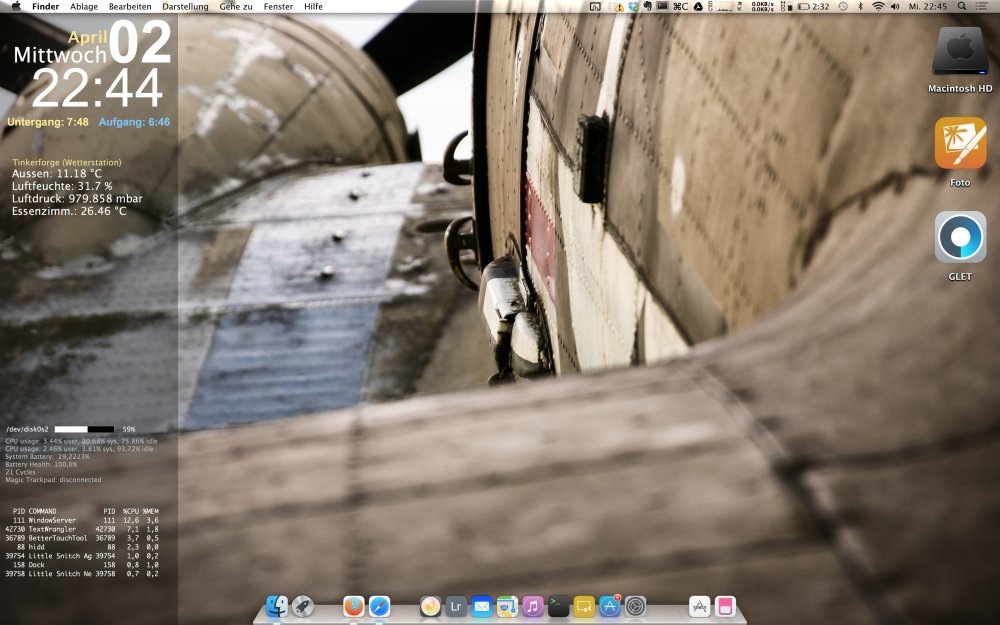Open Launchpad rocket icon in Dock
The width and height of the screenshot is (1000, 625).
[302, 606]
